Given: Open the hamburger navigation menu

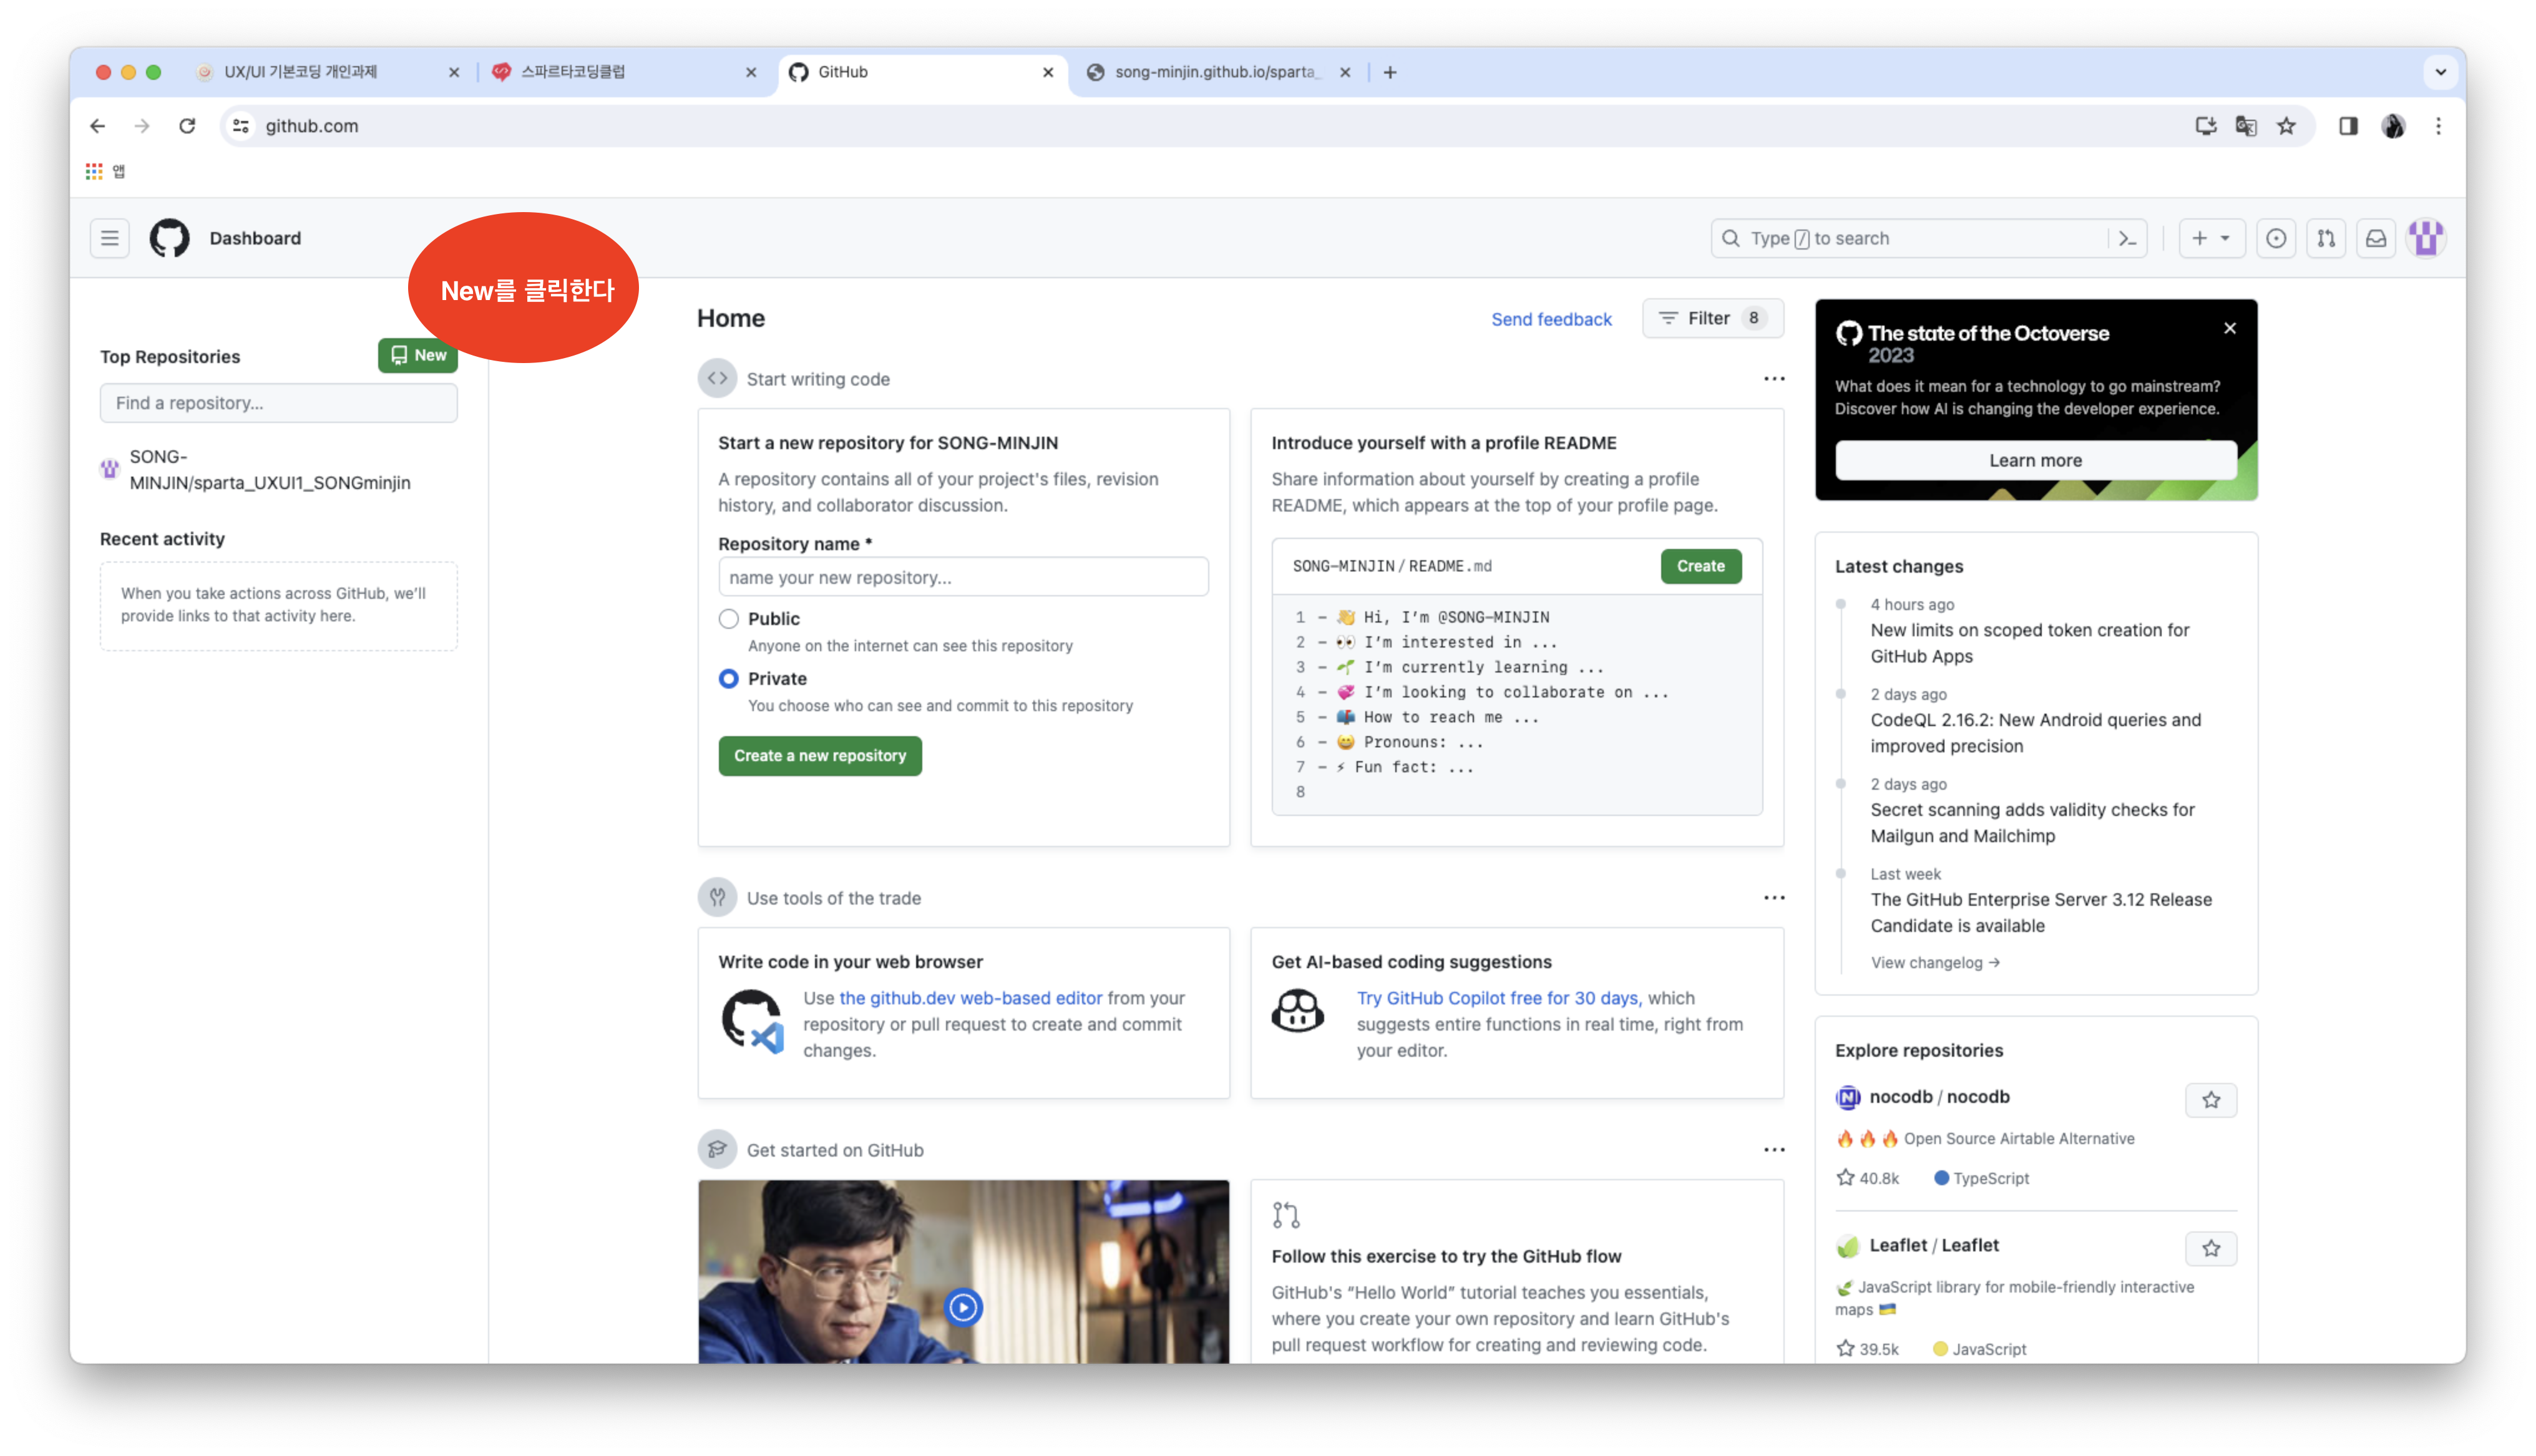Looking at the screenshot, I should pyautogui.click(x=109, y=238).
